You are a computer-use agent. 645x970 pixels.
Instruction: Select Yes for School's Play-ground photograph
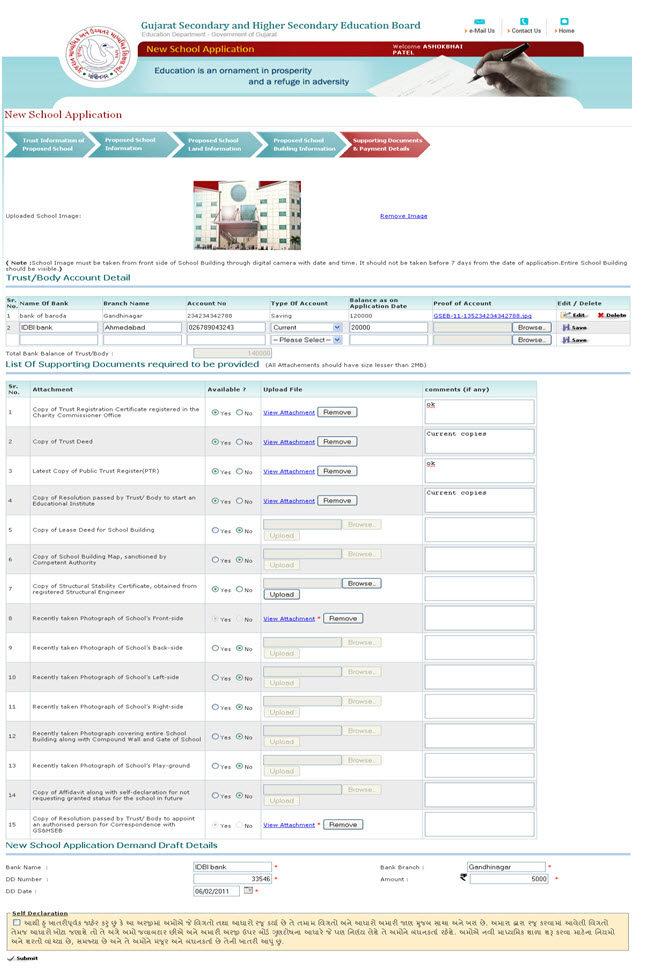point(215,766)
